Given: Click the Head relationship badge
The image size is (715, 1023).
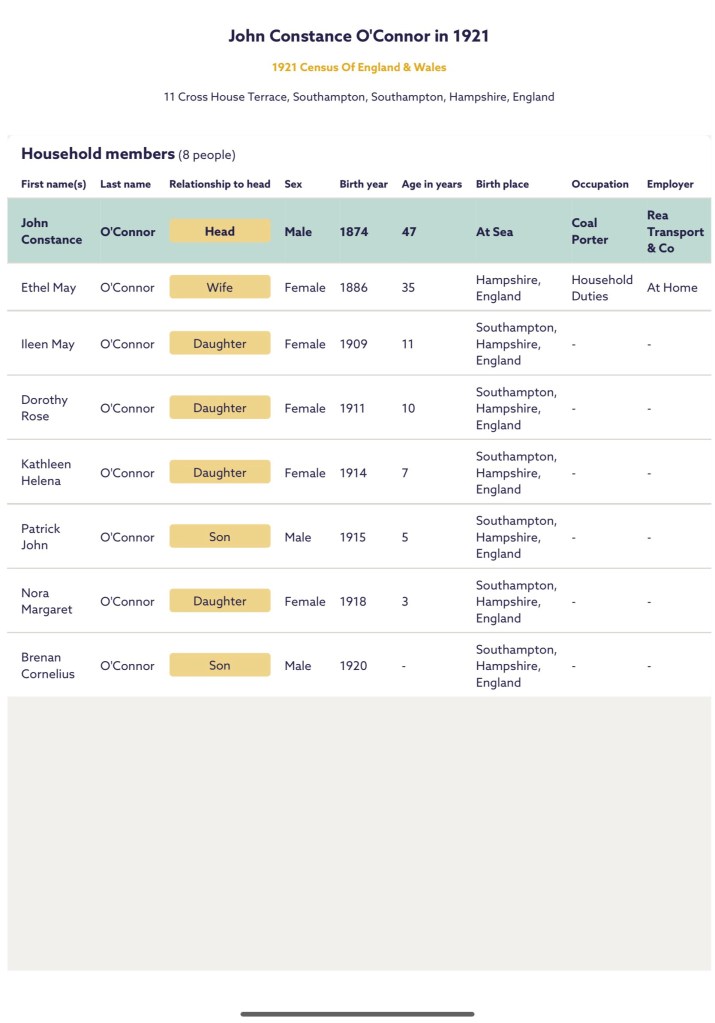Looking at the screenshot, I should 220,231.
